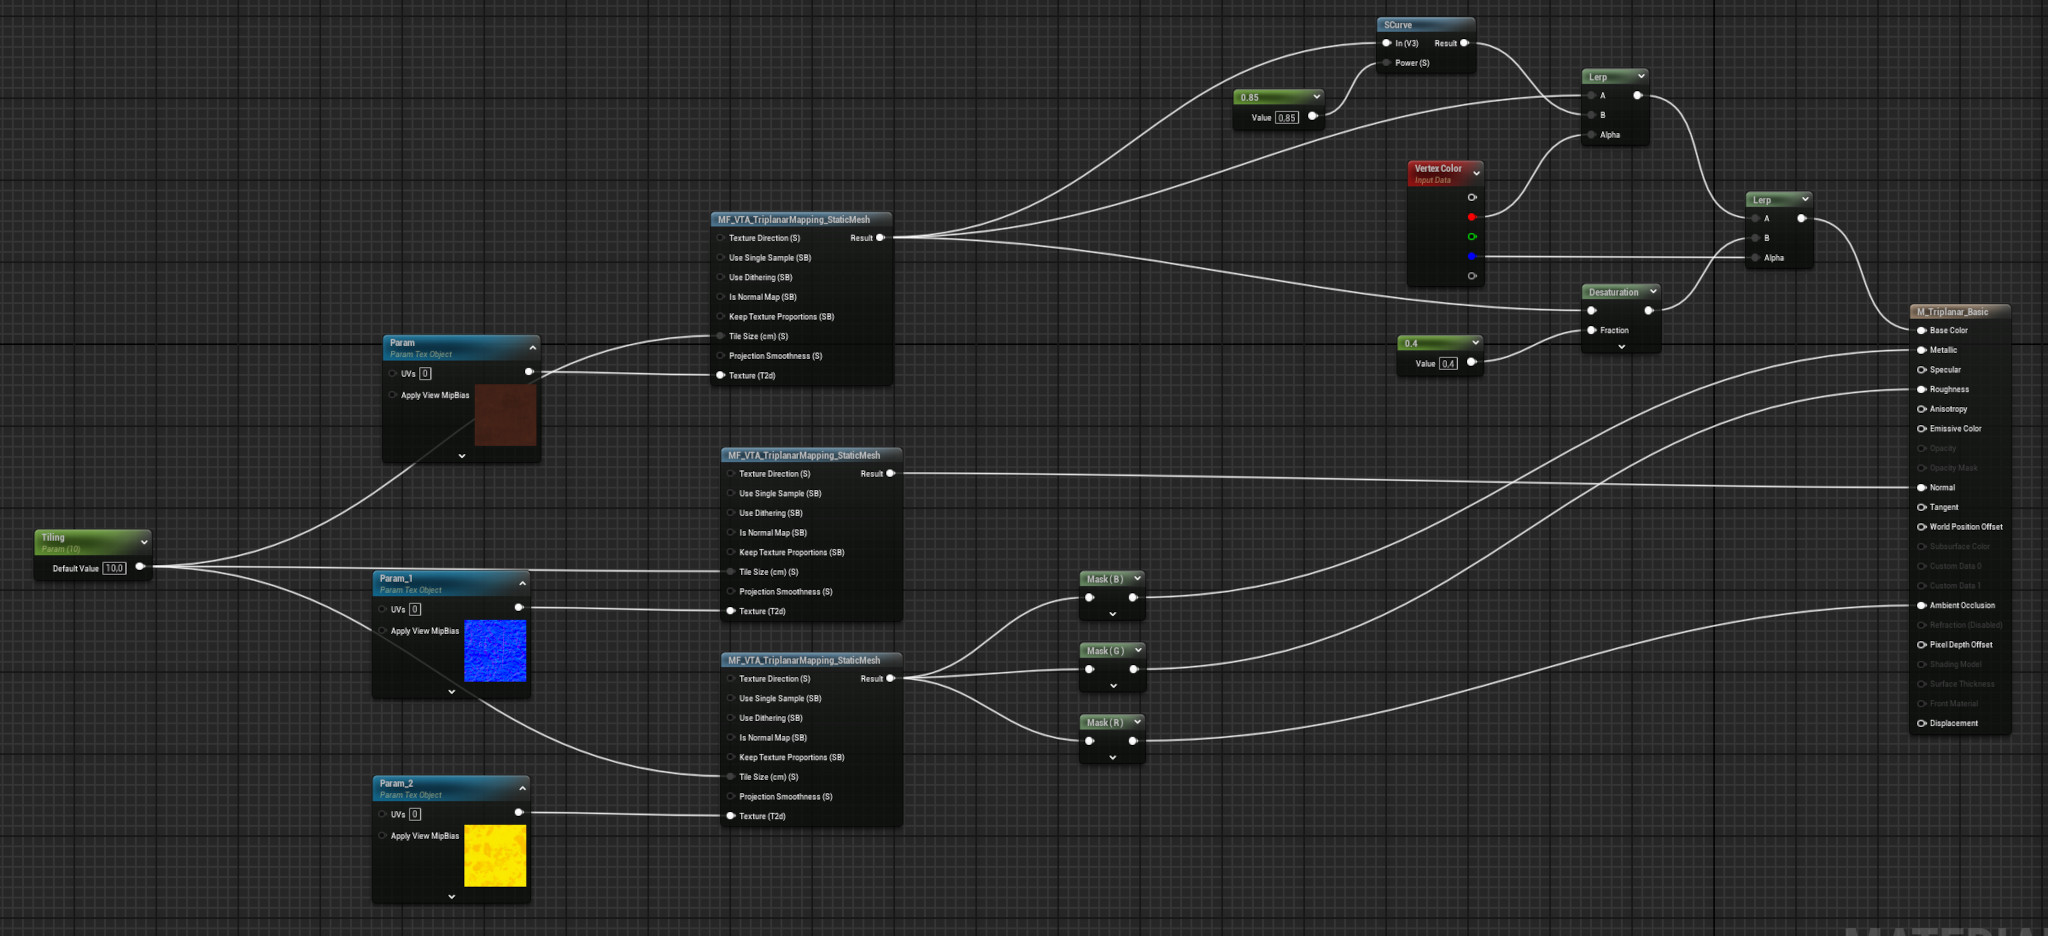Click the Roughness input pin
This screenshot has height=936, width=2048.
pos(1921,389)
